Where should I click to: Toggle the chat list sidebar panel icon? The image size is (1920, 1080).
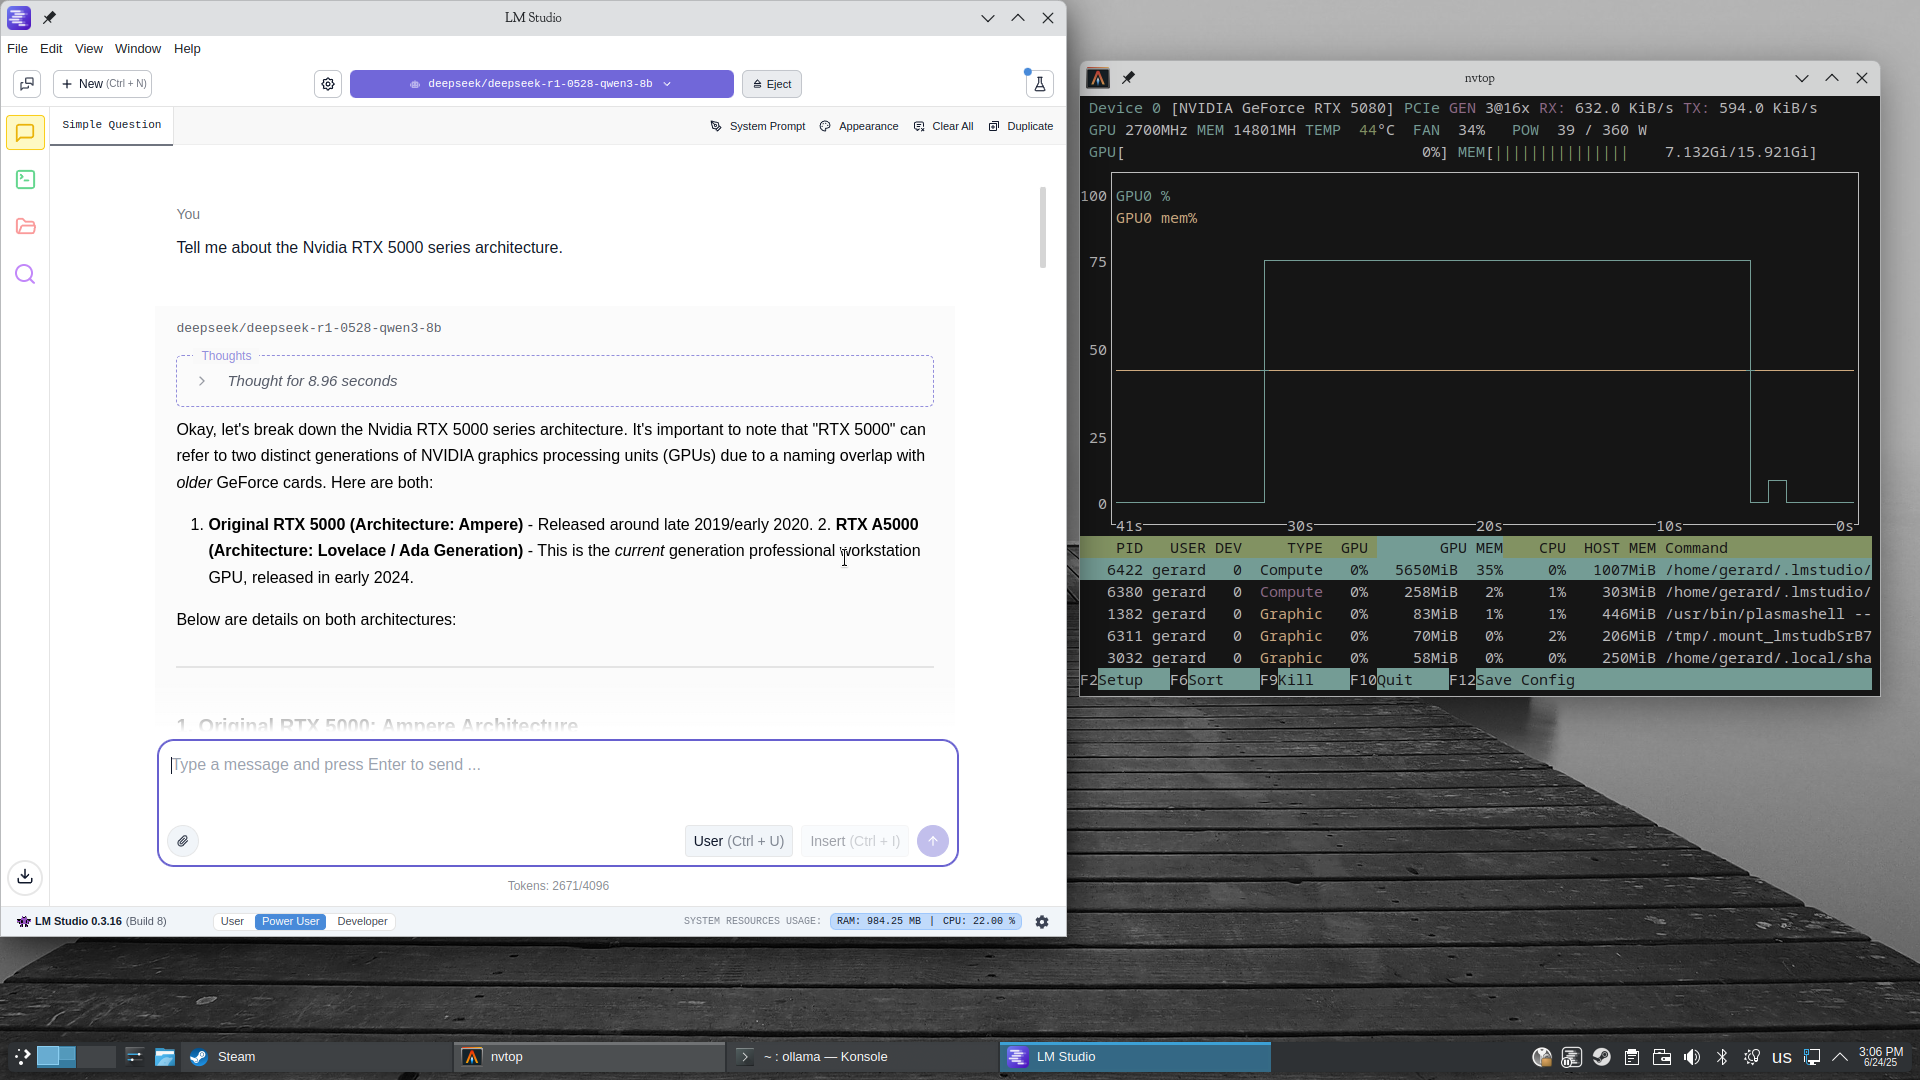click(x=27, y=84)
